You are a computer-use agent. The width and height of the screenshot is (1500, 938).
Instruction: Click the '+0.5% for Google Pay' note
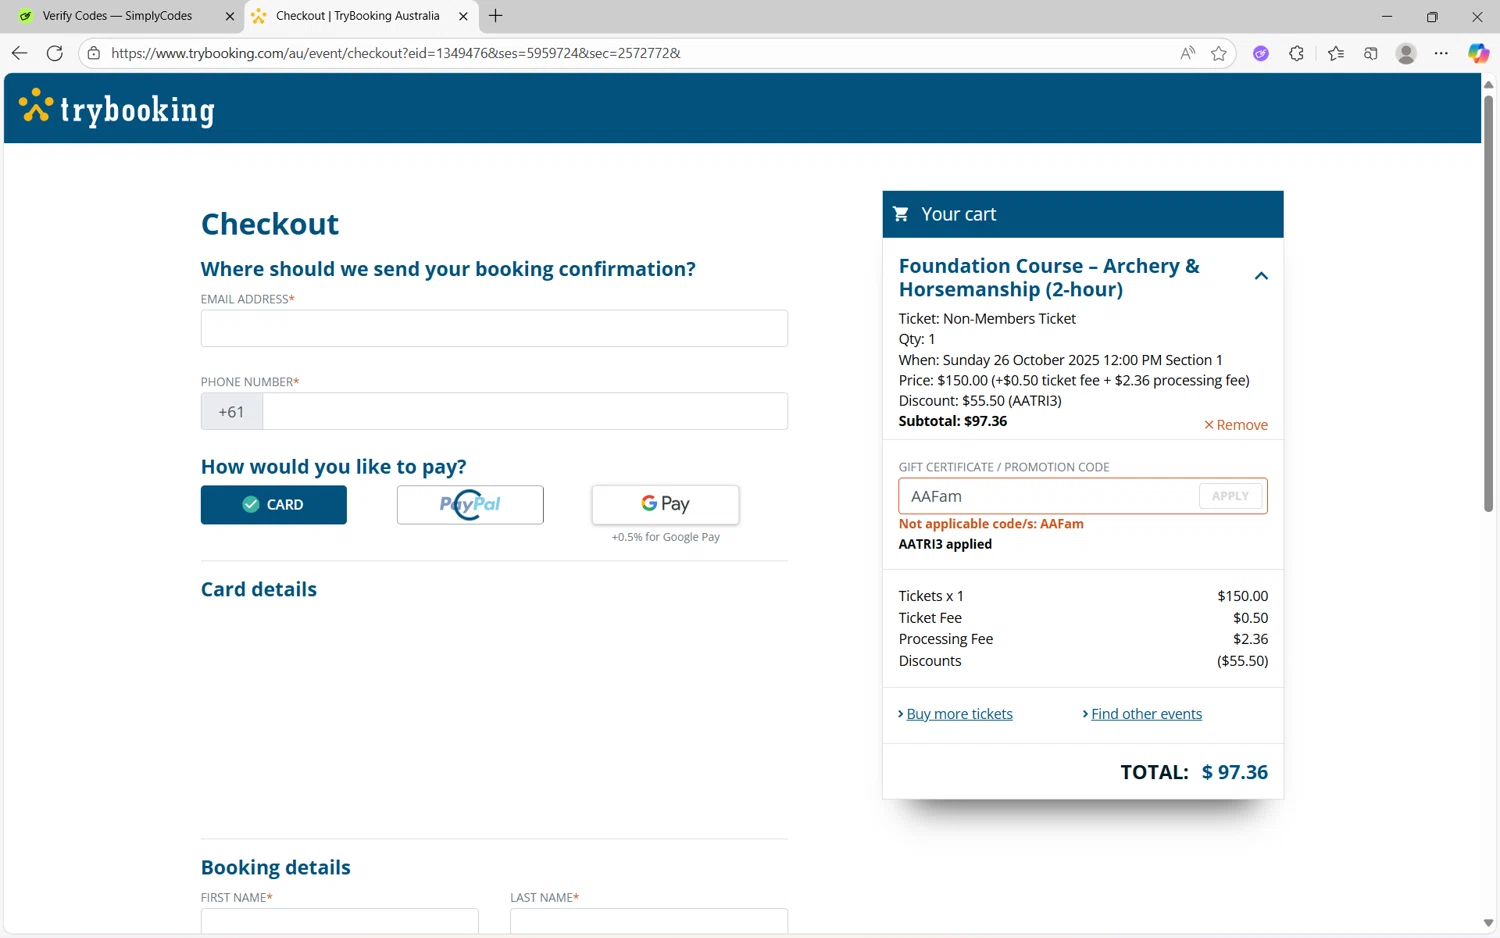coord(666,537)
